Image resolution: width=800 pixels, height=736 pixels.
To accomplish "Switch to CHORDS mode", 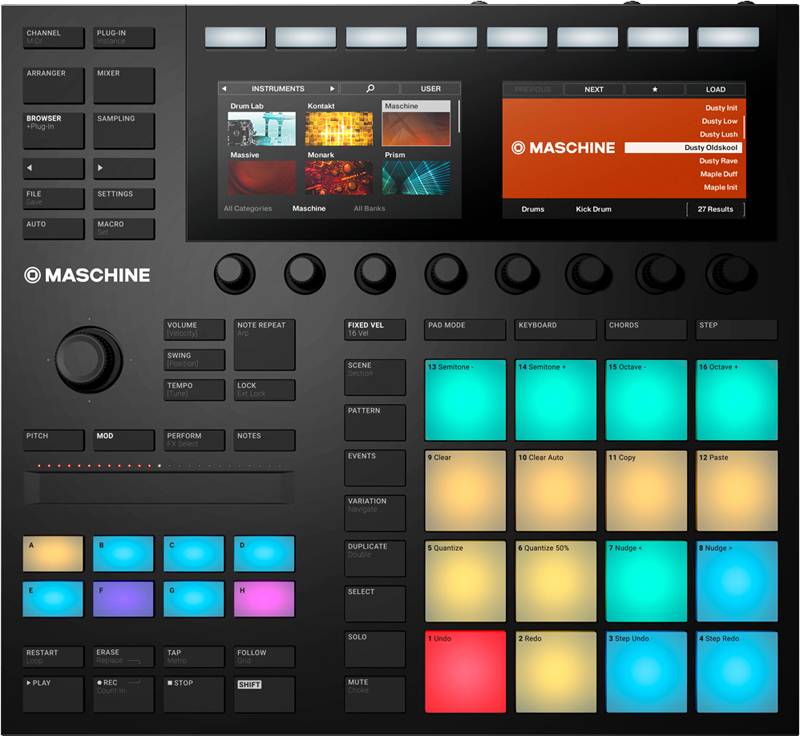I will tap(646, 329).
